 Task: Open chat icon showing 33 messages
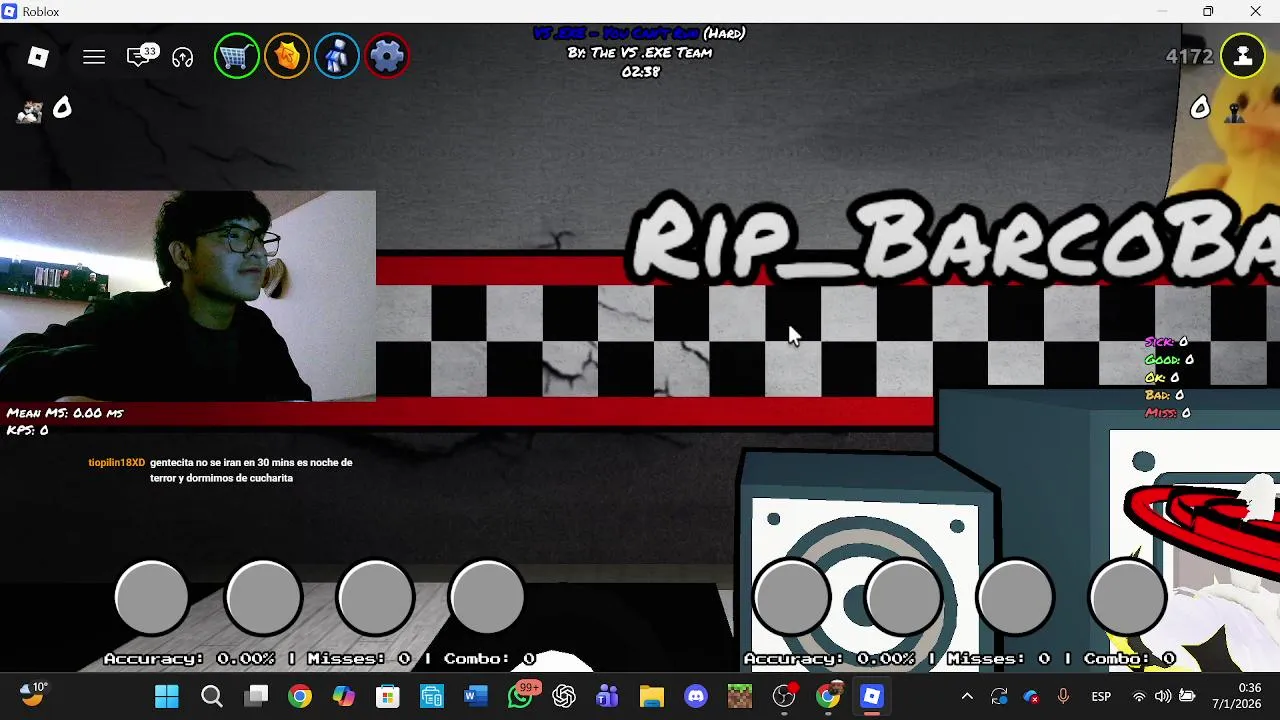(141, 56)
